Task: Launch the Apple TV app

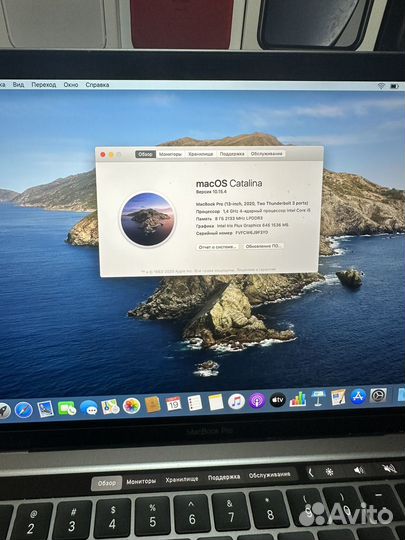Action: point(278,400)
